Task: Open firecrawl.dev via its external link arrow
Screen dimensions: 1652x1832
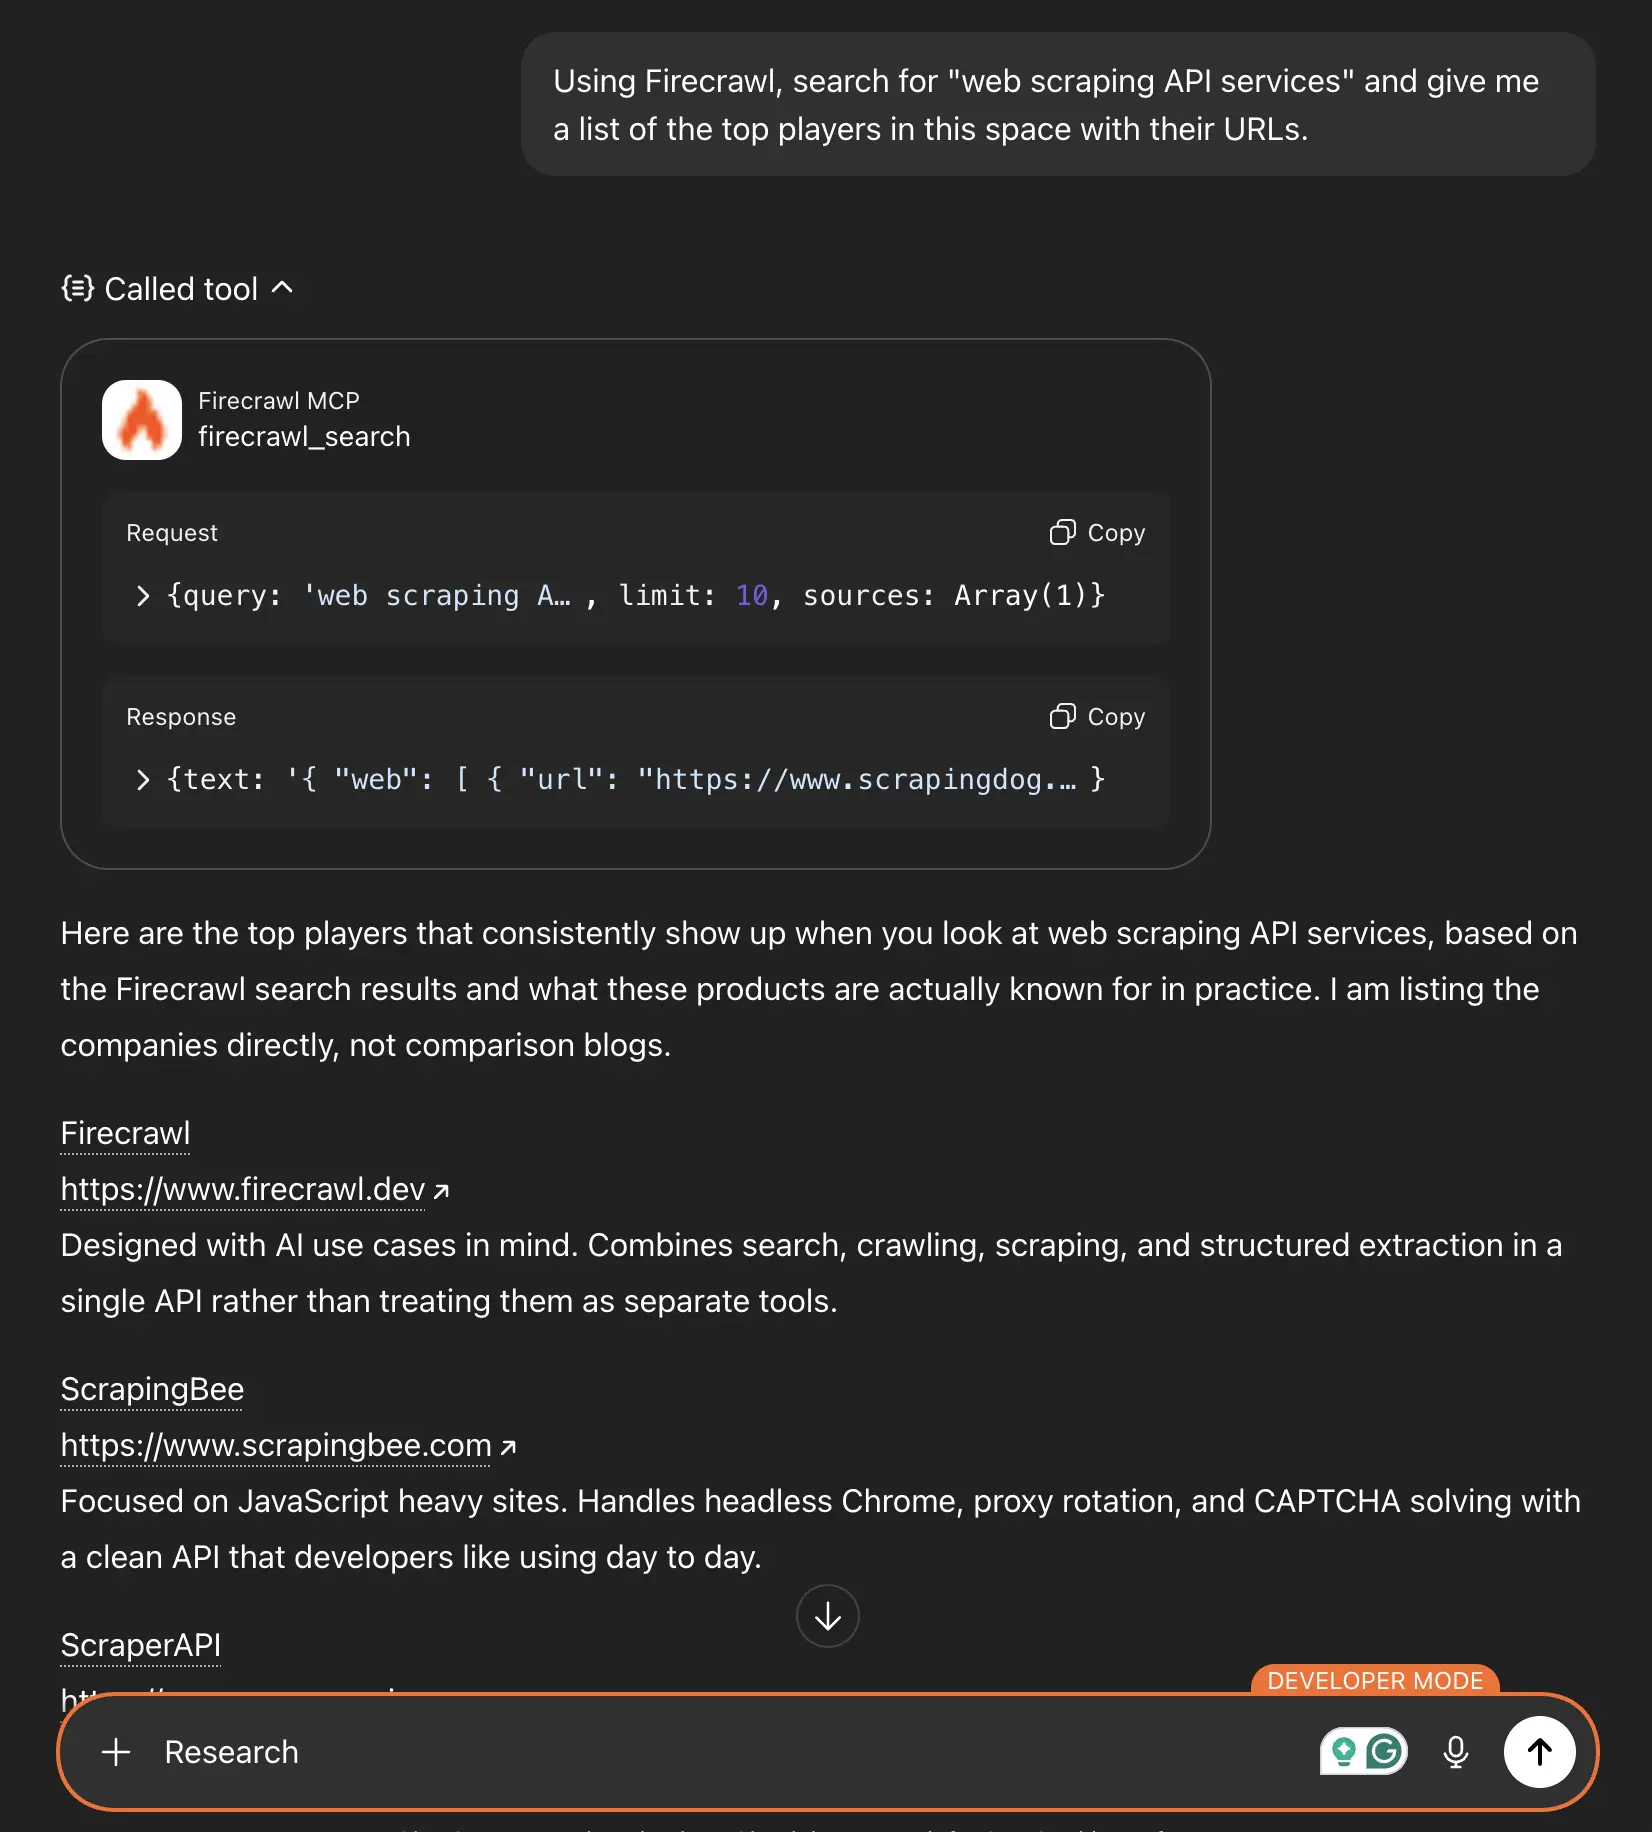Action: (443, 1190)
